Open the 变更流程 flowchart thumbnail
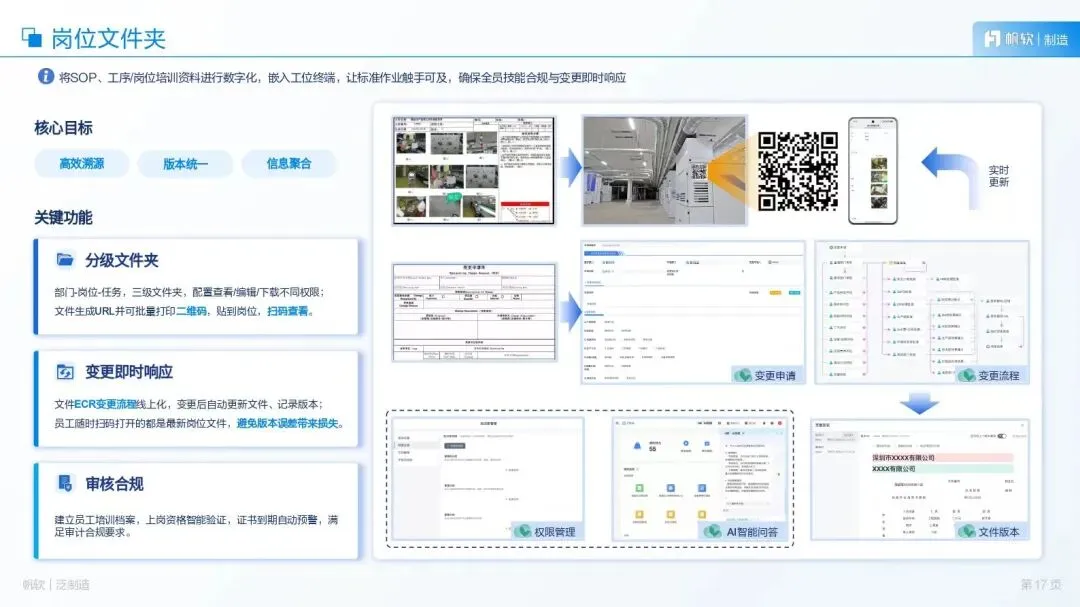 coord(922,311)
